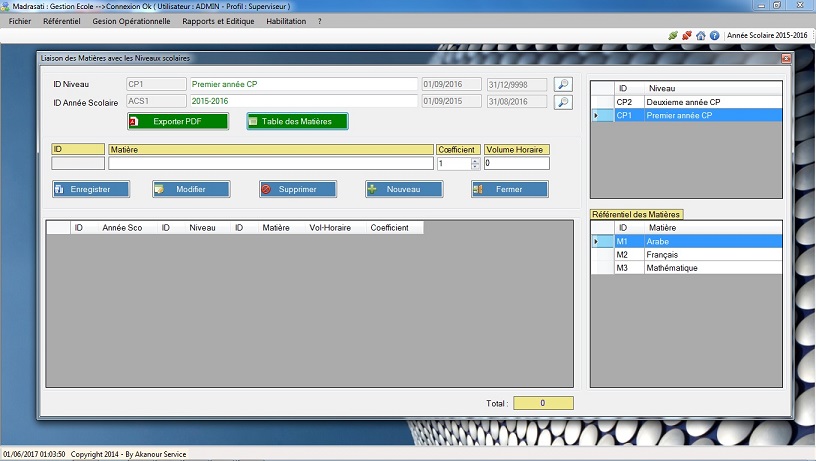Image resolution: width=816 pixels, height=461 pixels.
Task: Click the ID input field under ID header
Action: tap(78, 163)
